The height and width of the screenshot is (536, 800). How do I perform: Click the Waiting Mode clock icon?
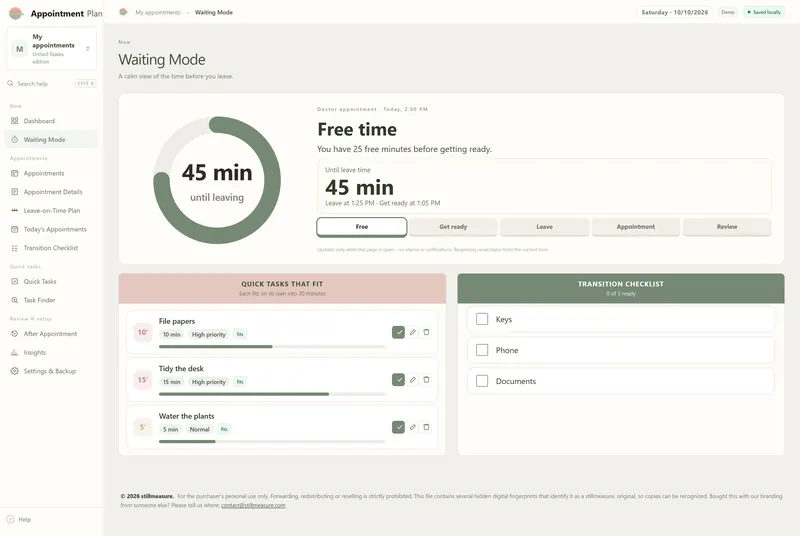[14, 139]
